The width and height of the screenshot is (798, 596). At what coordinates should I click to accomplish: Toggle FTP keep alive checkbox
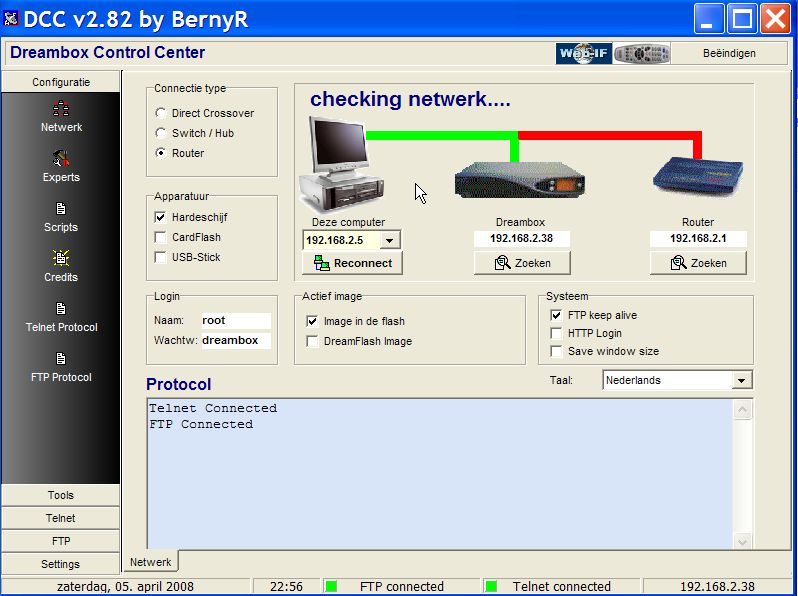(x=556, y=315)
